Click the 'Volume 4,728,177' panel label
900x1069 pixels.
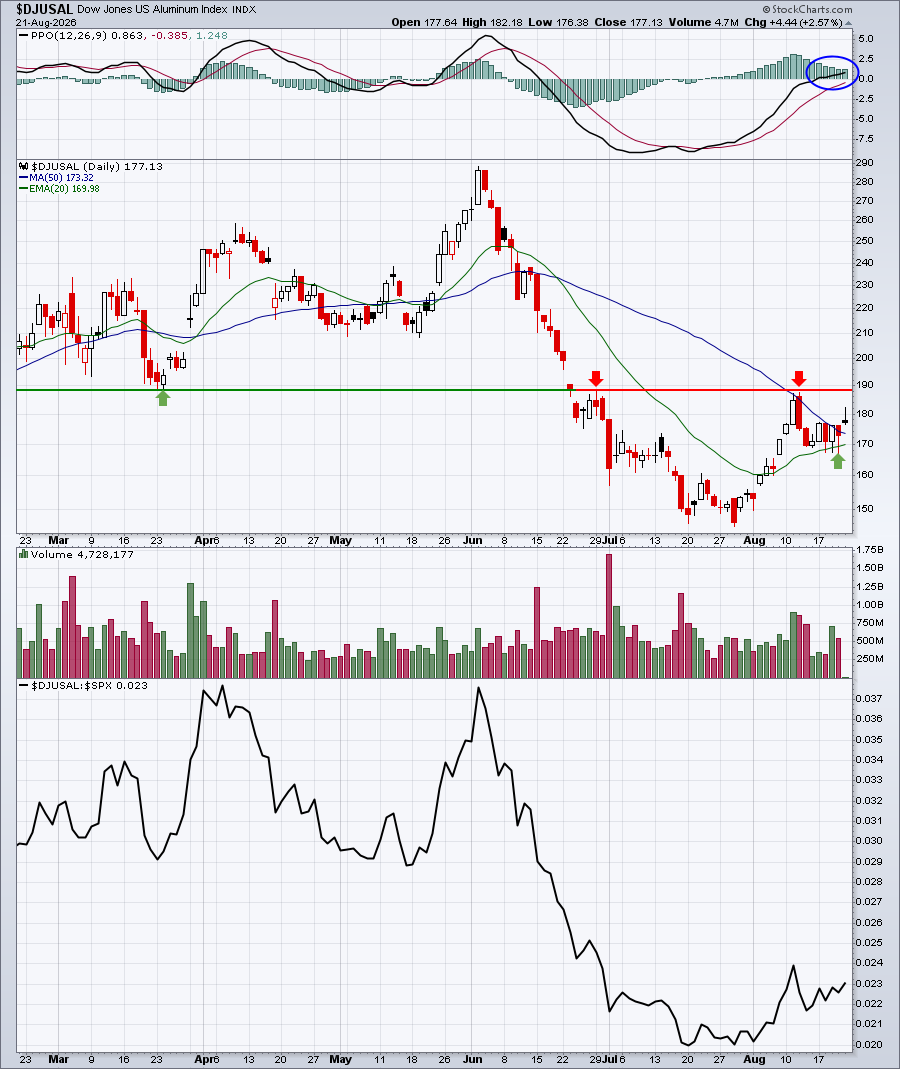coord(82,554)
